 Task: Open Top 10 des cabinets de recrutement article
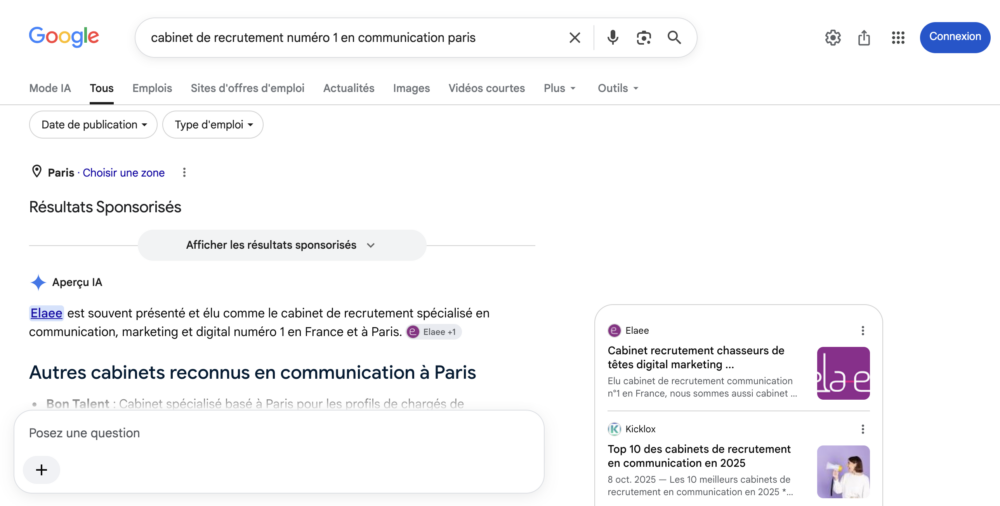point(699,456)
